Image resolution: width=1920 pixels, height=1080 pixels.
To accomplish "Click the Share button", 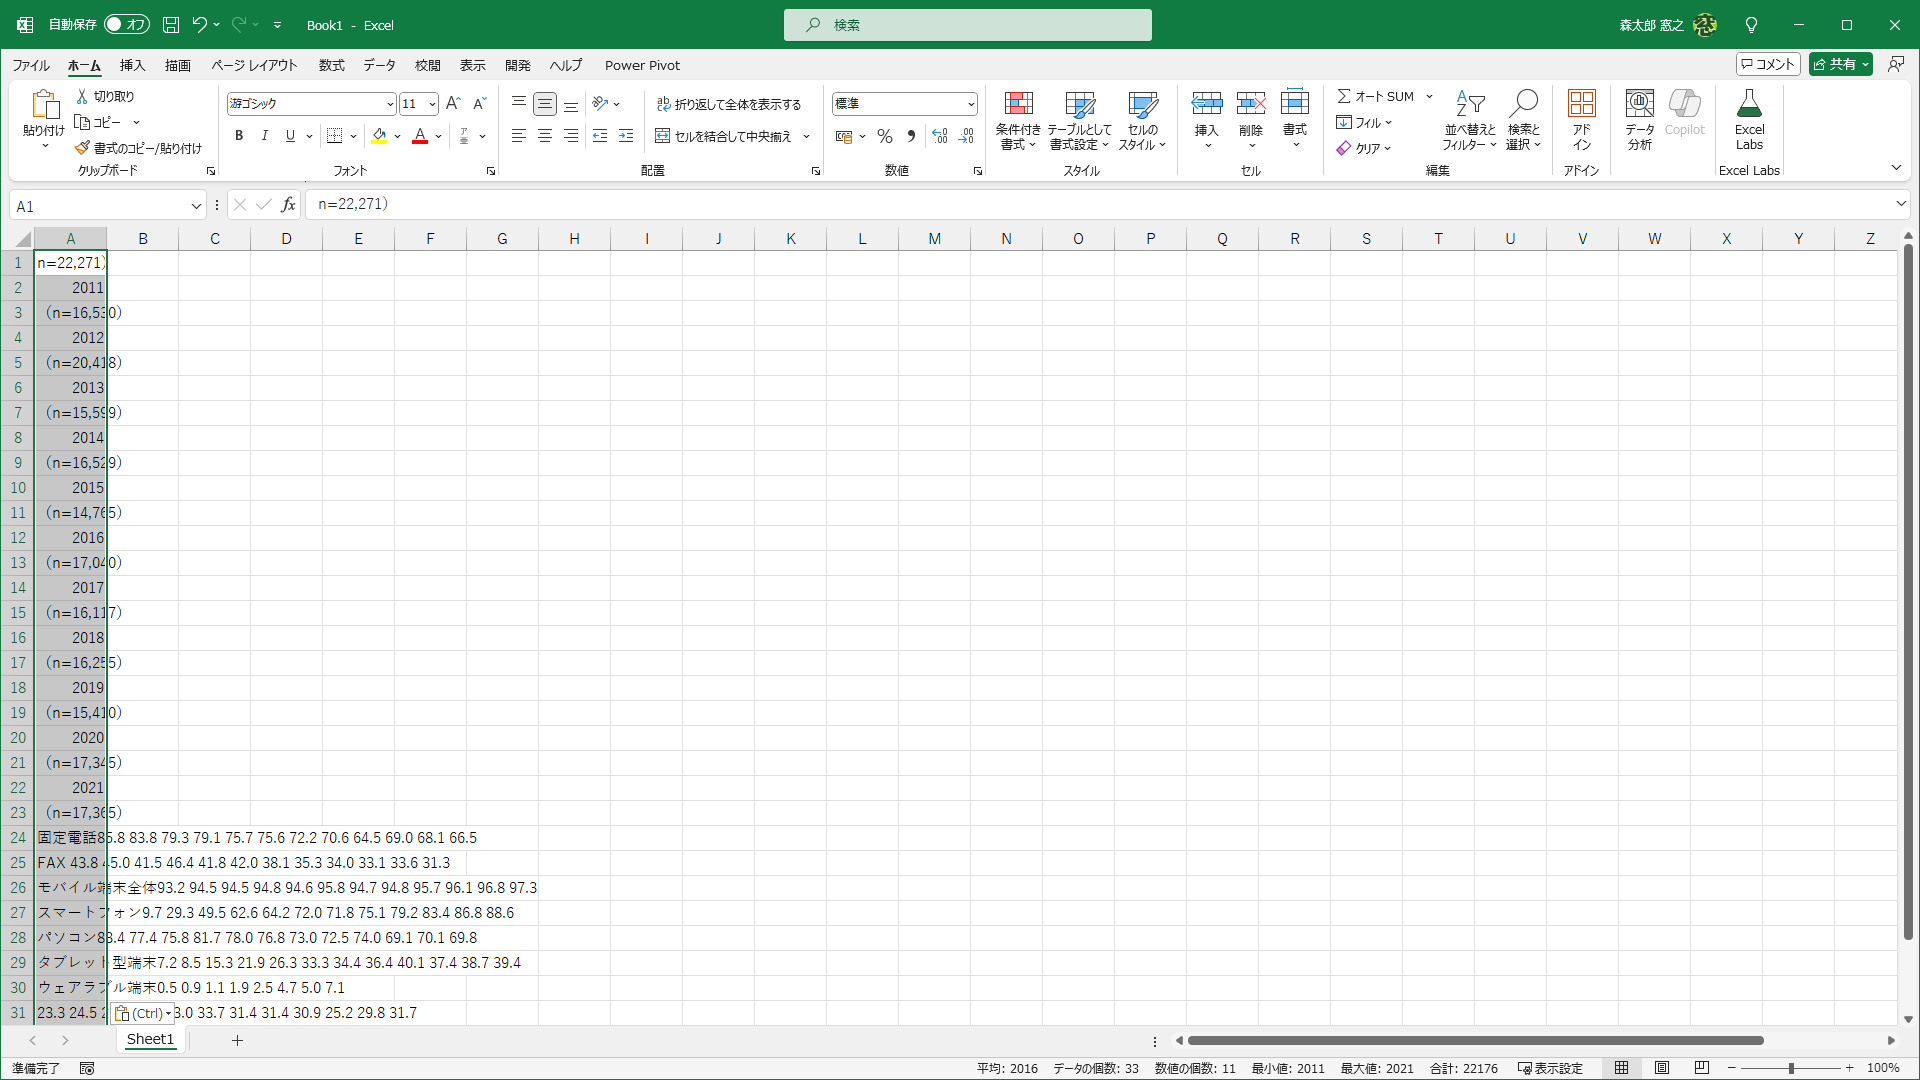I will (1835, 64).
